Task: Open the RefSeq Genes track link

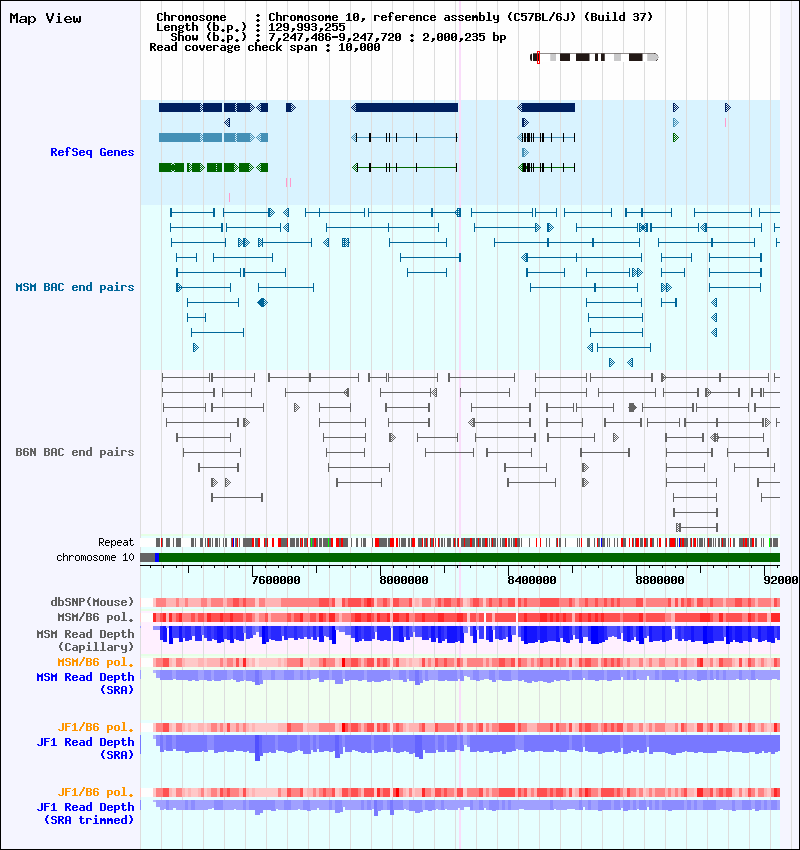Action: [x=92, y=152]
